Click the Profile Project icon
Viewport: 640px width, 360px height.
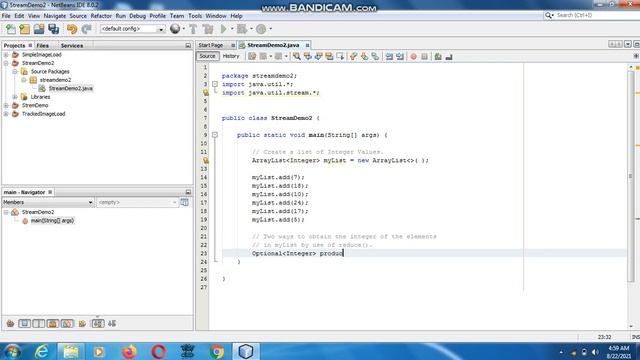point(261,29)
